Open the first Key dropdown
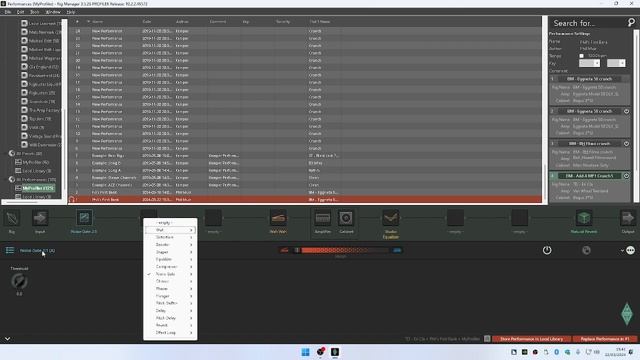 (589, 63)
